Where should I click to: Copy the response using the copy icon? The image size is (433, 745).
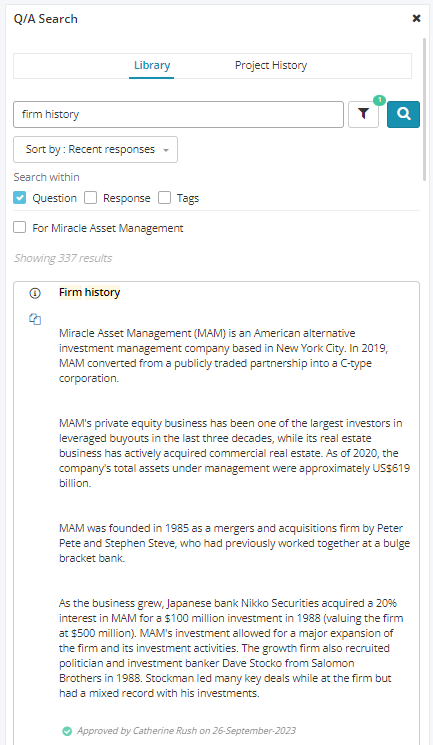click(35, 319)
